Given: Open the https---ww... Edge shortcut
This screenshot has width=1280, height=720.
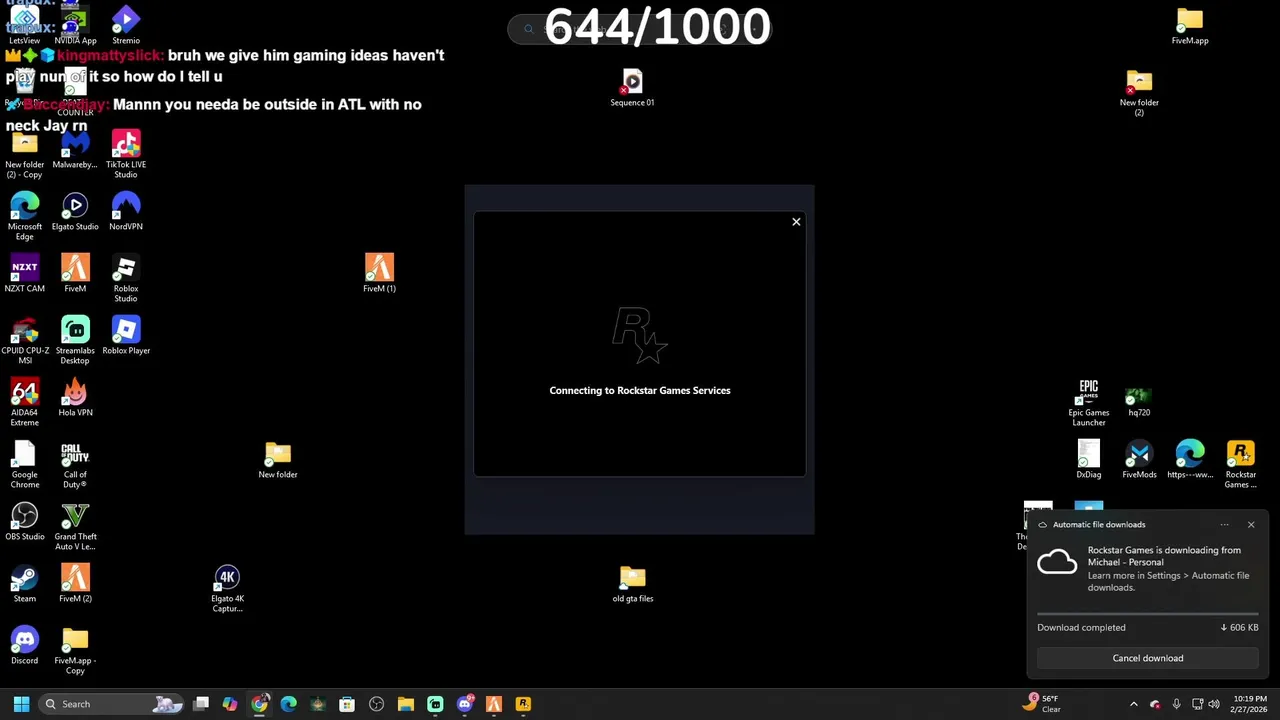Looking at the screenshot, I should point(1190,460).
